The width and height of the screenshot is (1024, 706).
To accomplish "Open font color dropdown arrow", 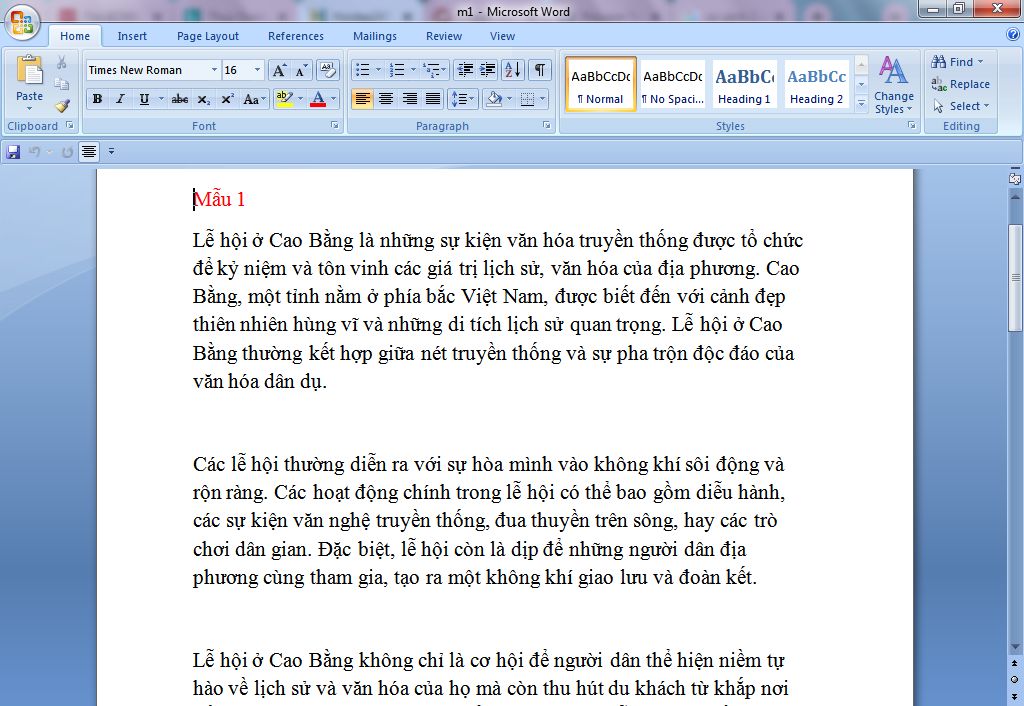I will click(333, 99).
